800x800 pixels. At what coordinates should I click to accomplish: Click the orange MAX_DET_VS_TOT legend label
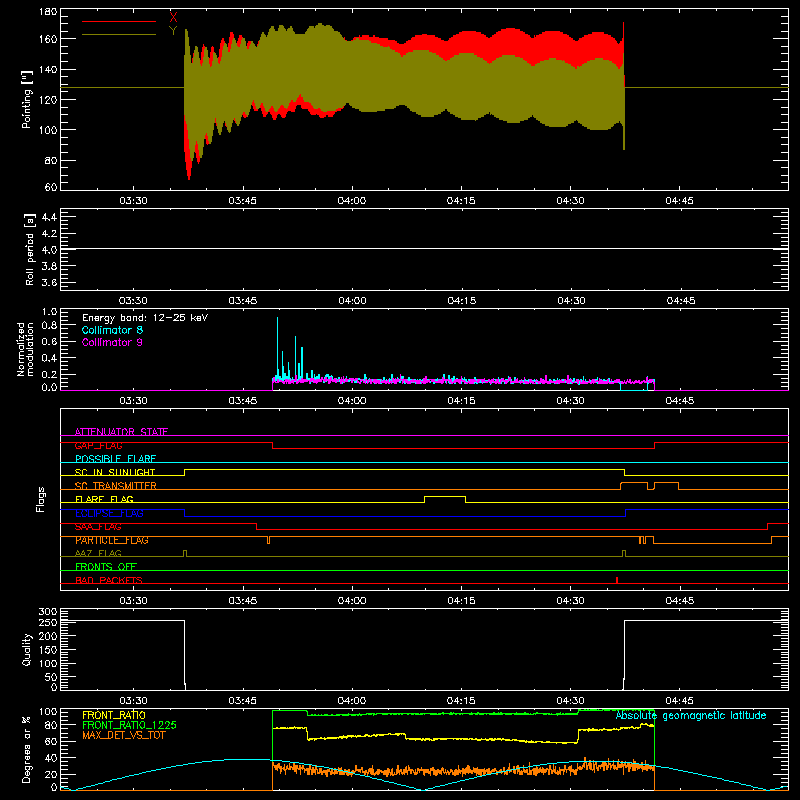(x=124, y=735)
